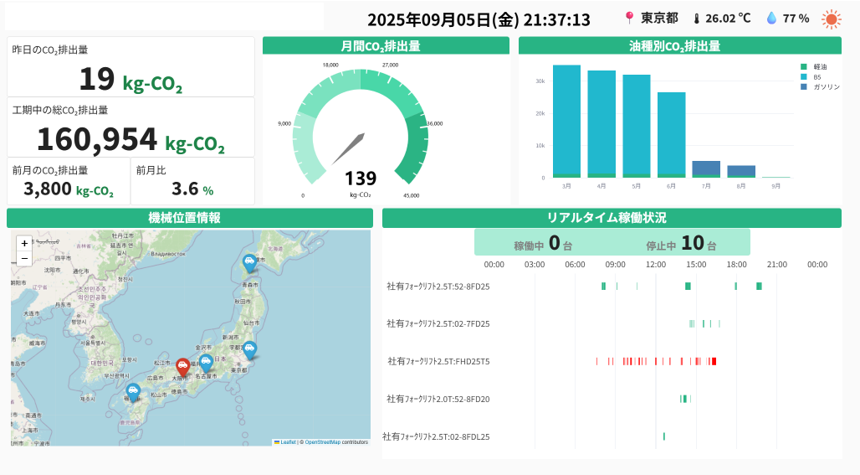Click the 18,000 gauge tick label
860x475 pixels.
(331, 65)
